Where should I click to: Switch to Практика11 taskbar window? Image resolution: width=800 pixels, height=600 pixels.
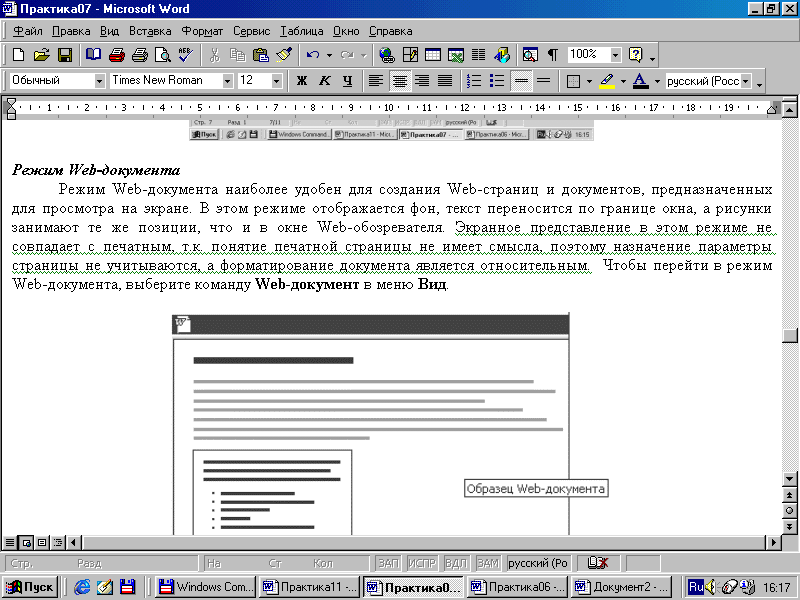tap(309, 587)
